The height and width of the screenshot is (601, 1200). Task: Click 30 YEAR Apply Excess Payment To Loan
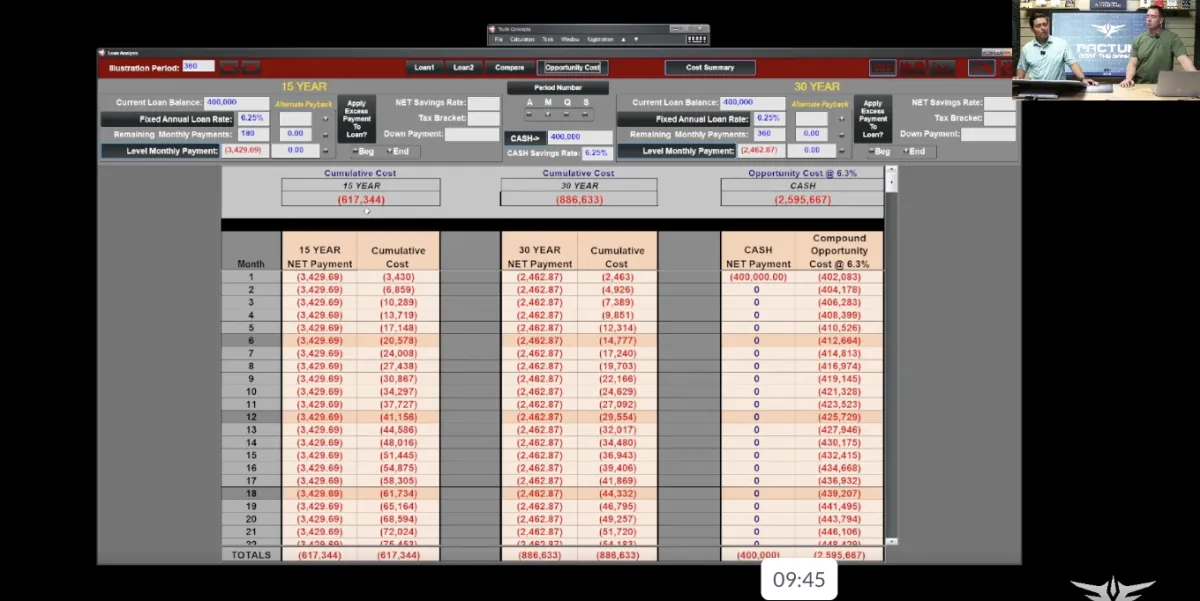point(873,118)
